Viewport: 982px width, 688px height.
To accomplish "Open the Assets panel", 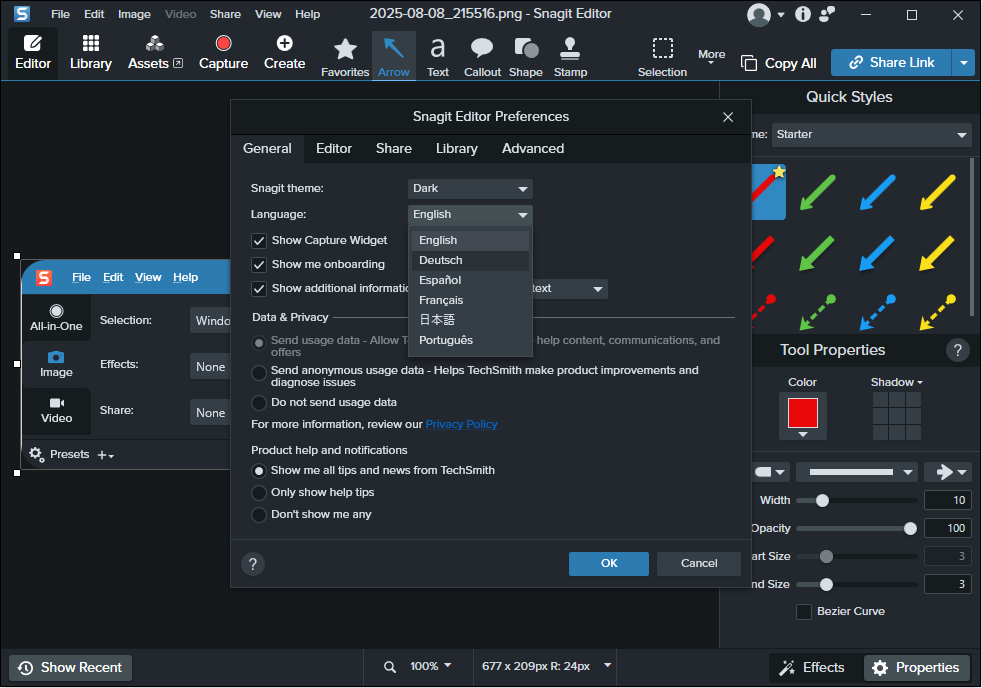I will coord(155,53).
